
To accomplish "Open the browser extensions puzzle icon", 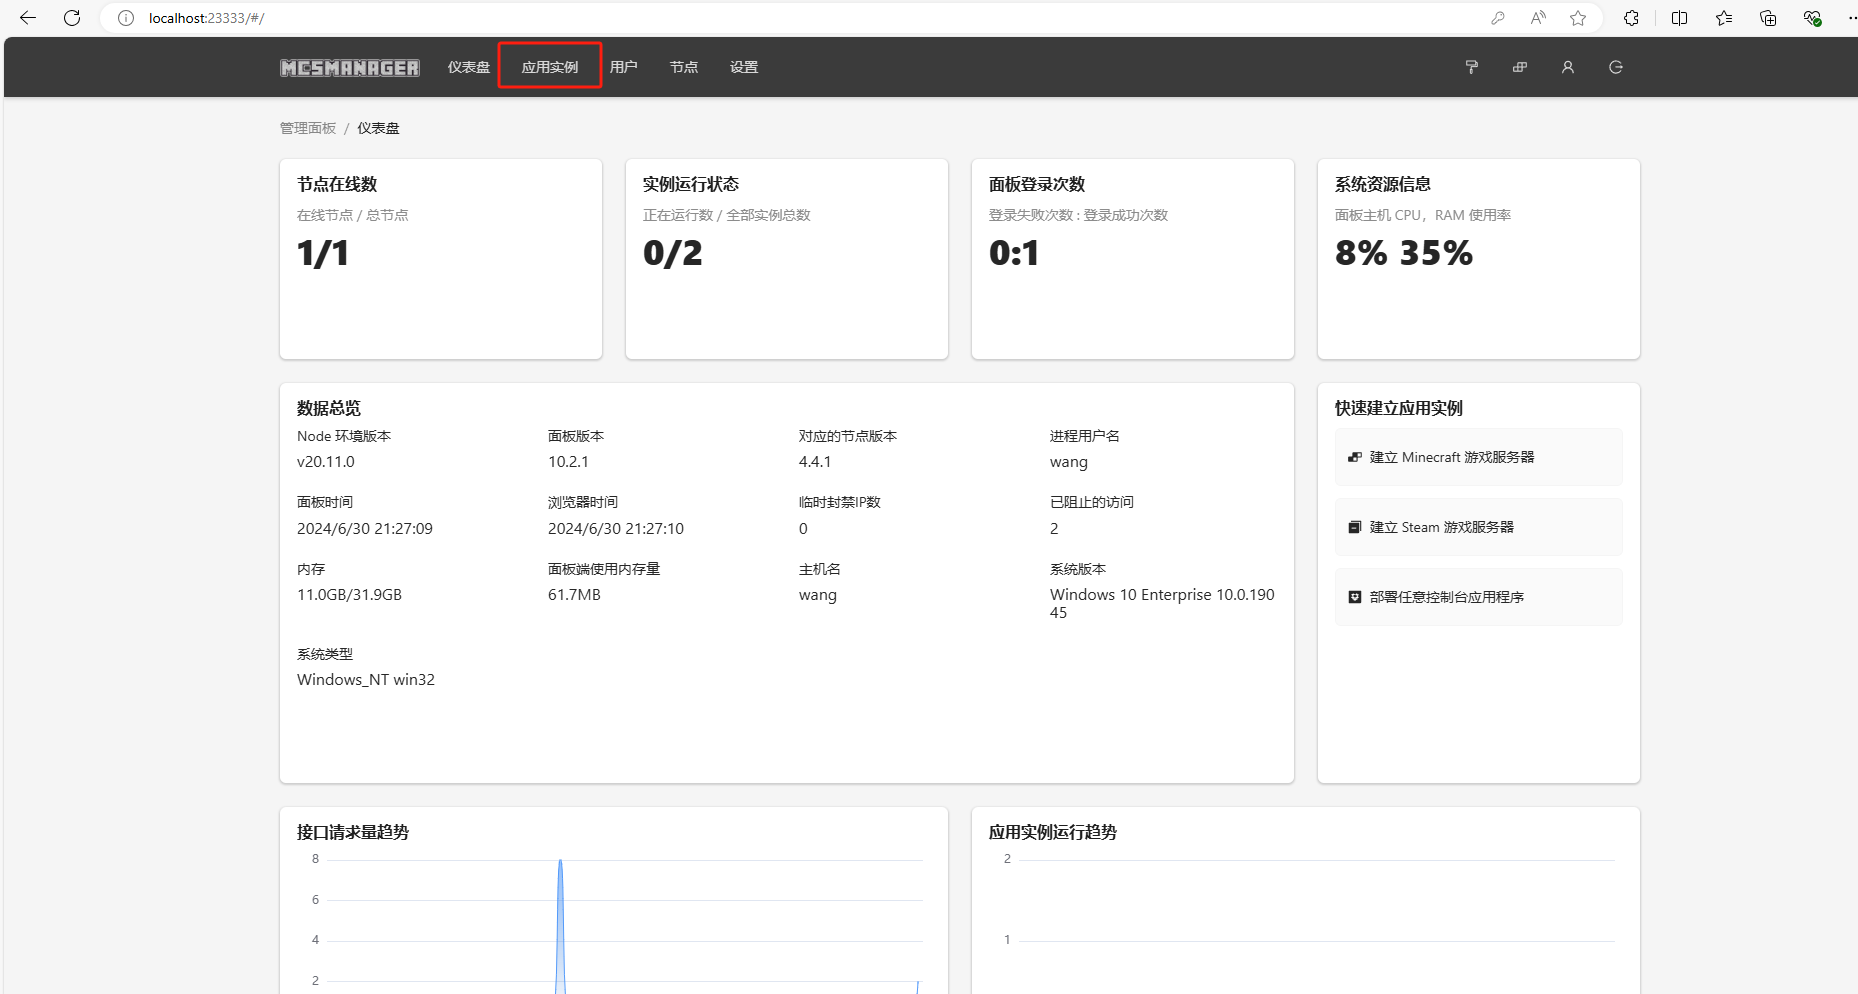I will tap(1631, 18).
